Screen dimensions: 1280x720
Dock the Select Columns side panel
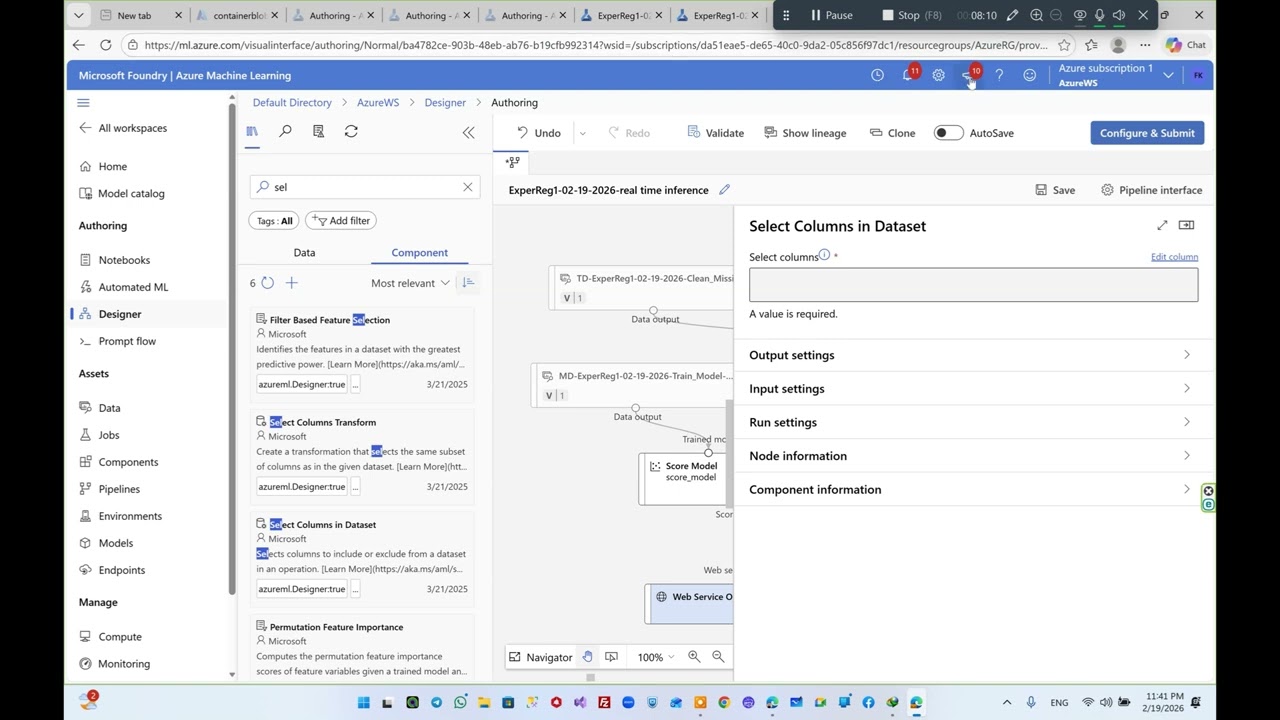(x=1186, y=226)
